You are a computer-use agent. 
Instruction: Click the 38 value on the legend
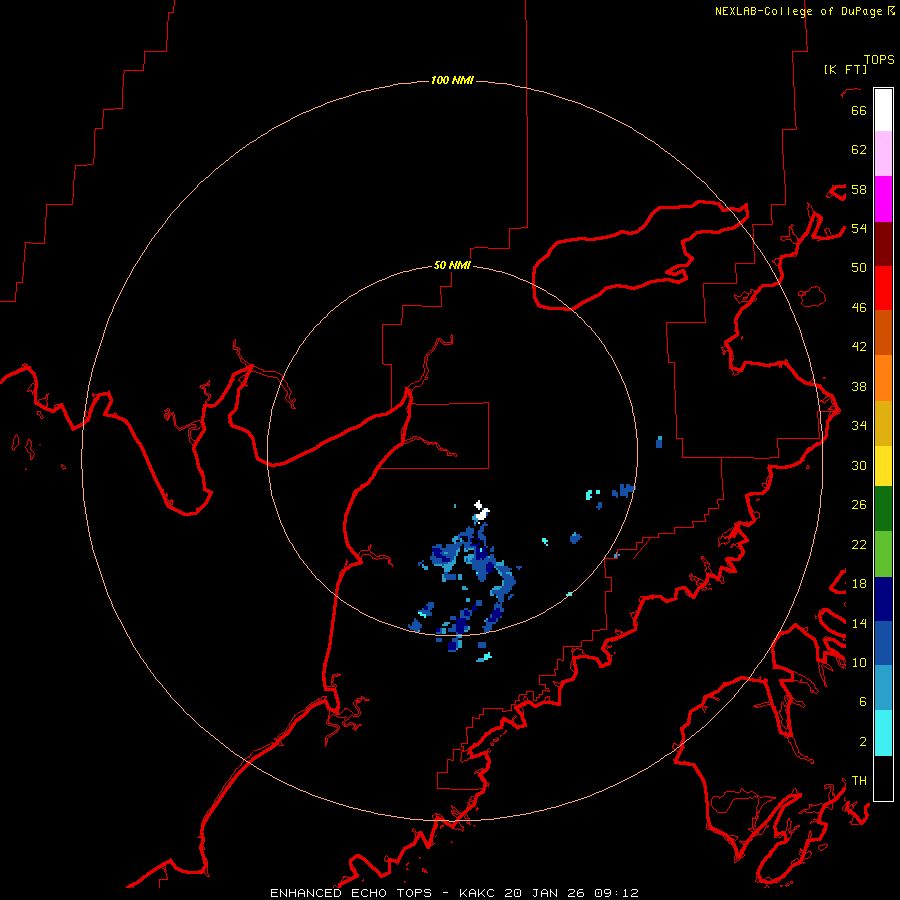click(x=859, y=386)
